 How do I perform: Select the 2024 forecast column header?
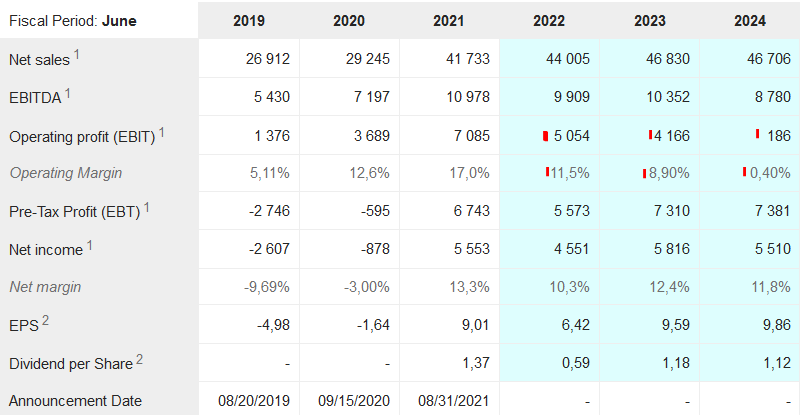point(748,21)
